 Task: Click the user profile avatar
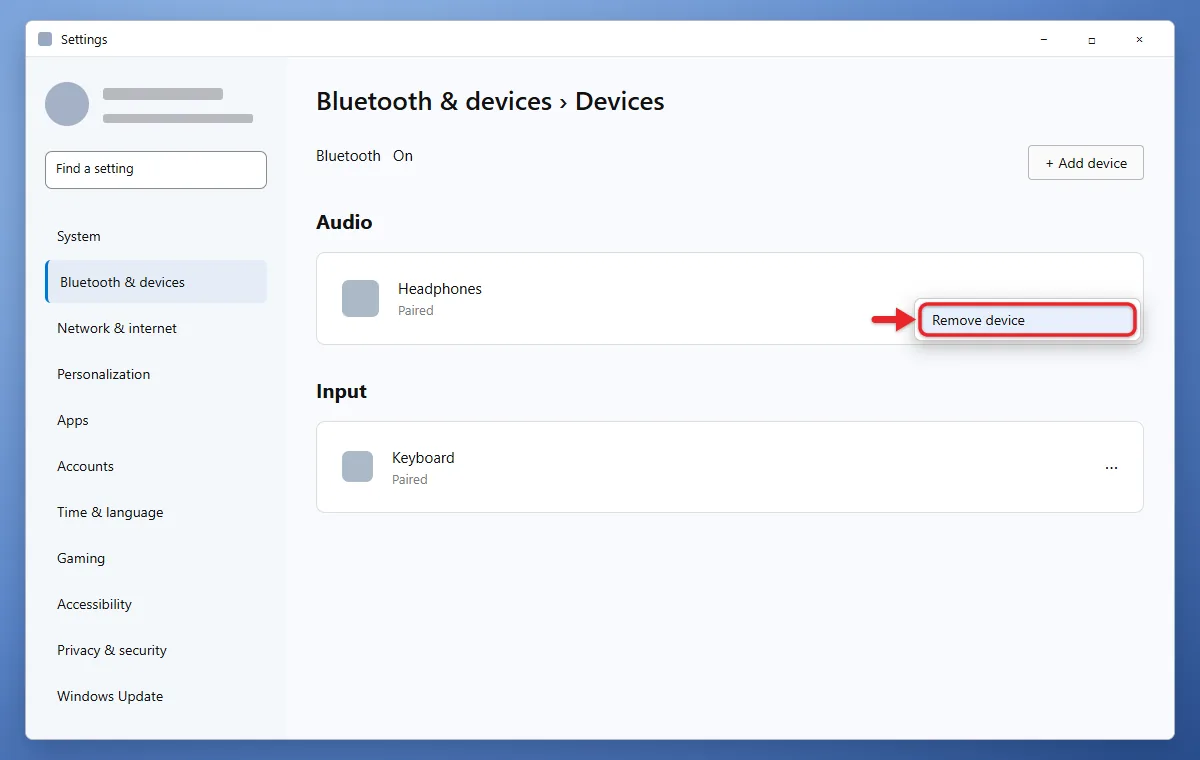point(67,104)
